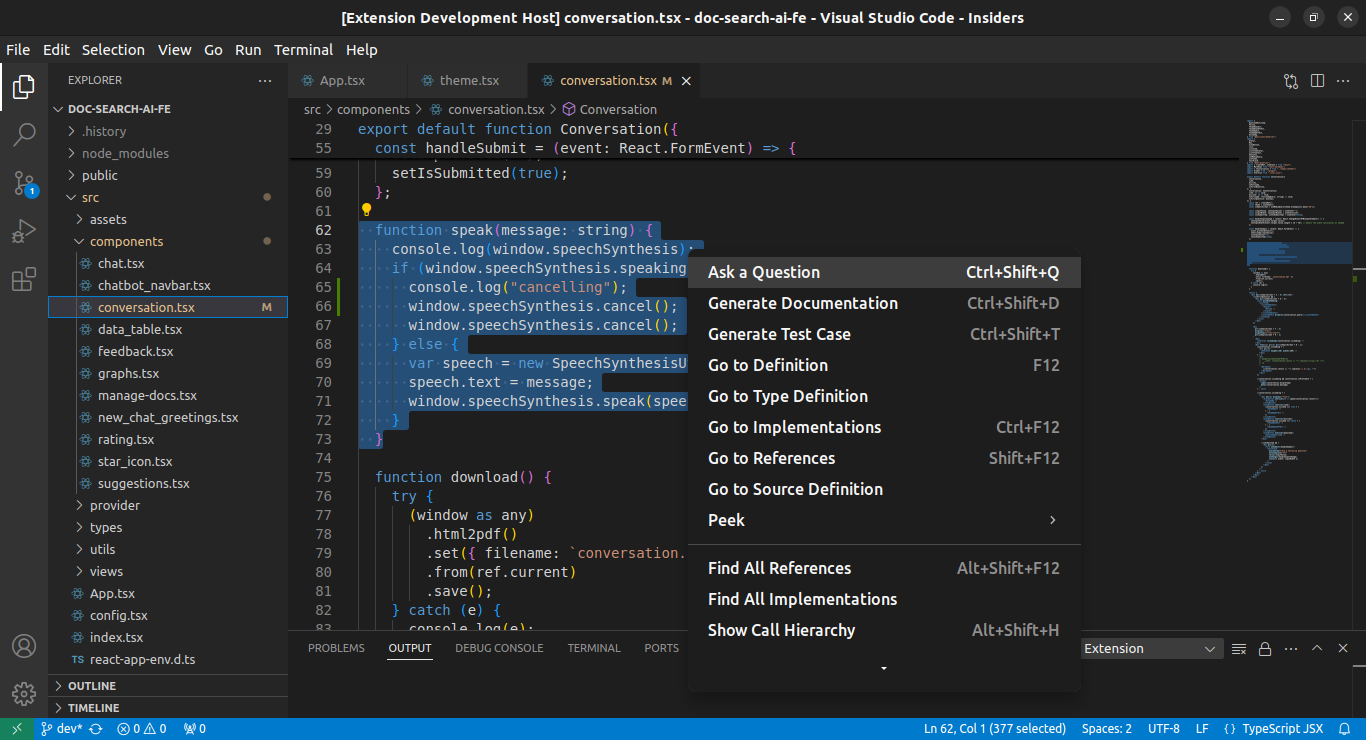The image size is (1366, 740).
Task: Expand the OUTLINE section
Action: click(x=92, y=686)
